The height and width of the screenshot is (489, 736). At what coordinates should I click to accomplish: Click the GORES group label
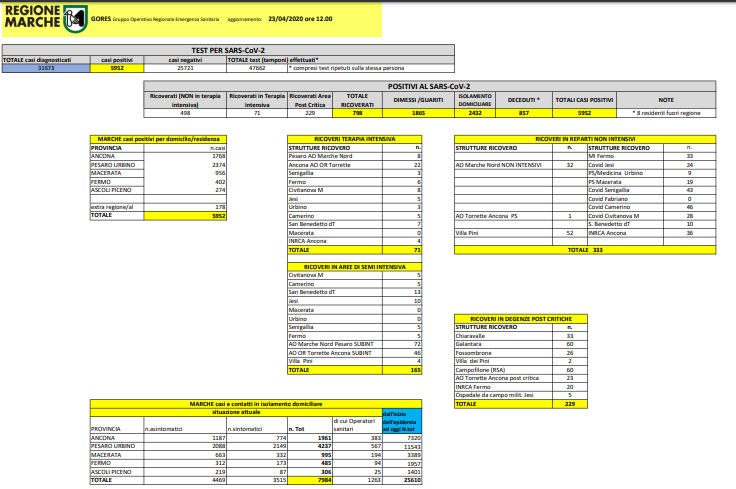(x=155, y=19)
